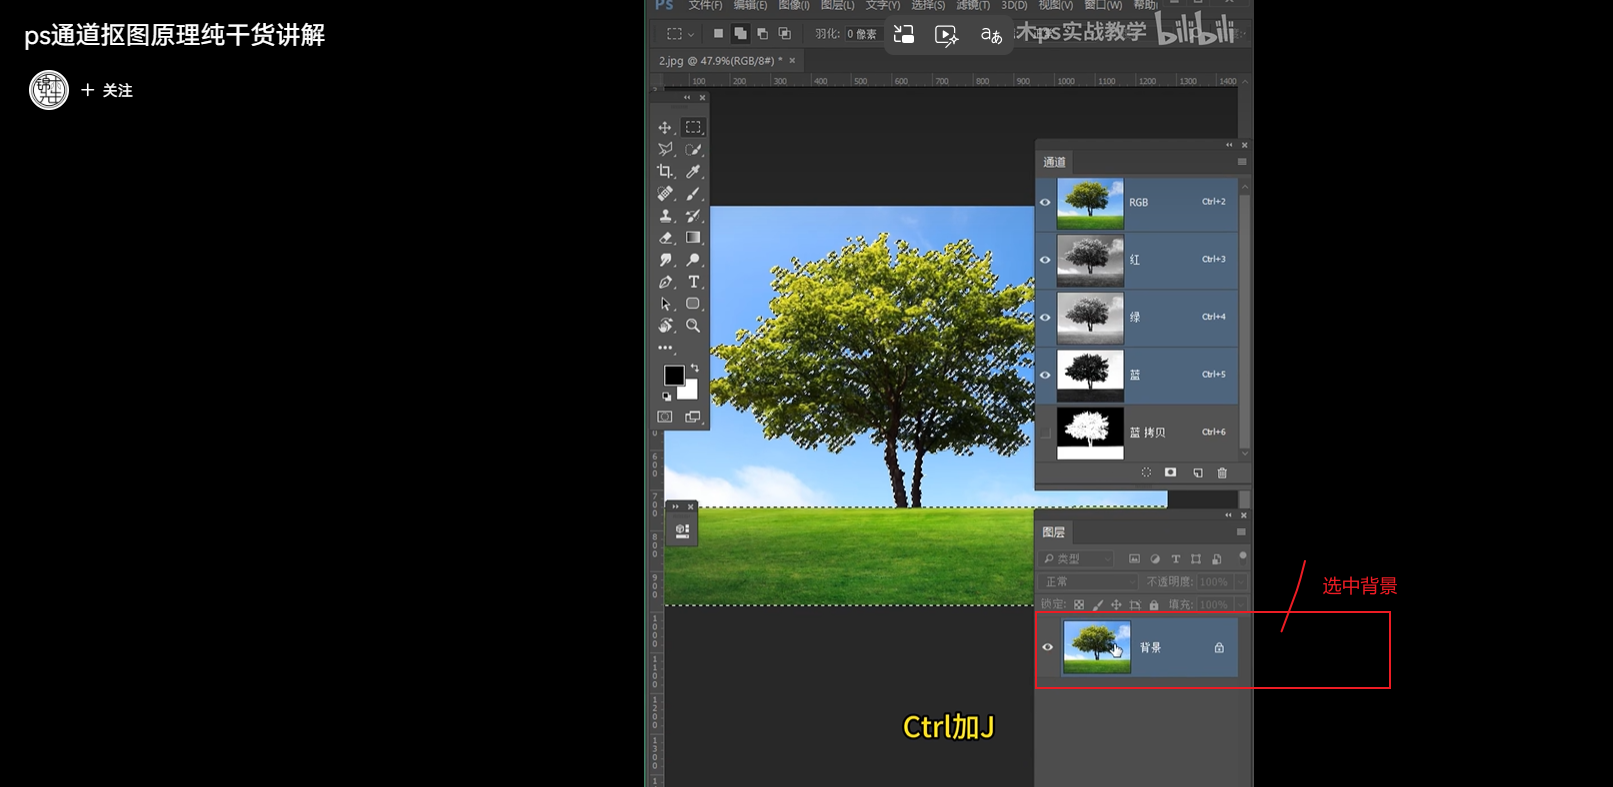Hide the RGB composite channel
The image size is (1613, 787).
pos(1045,202)
